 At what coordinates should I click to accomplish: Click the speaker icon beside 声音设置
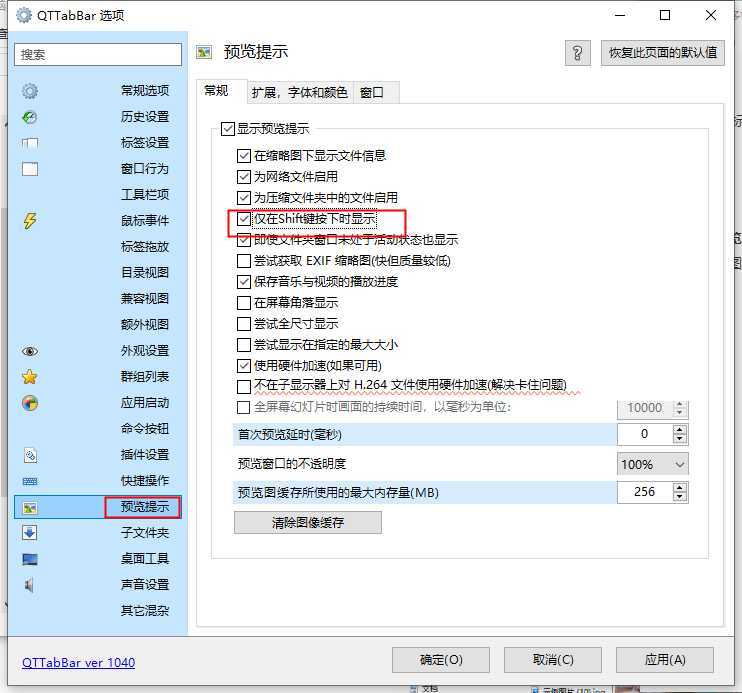tap(29, 586)
